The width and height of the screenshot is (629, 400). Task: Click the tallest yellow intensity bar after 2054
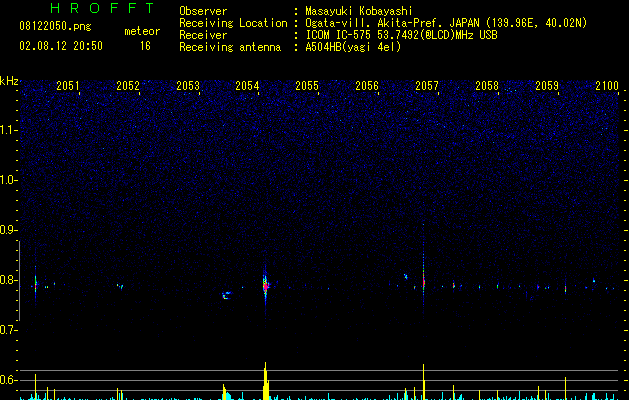pos(266,381)
